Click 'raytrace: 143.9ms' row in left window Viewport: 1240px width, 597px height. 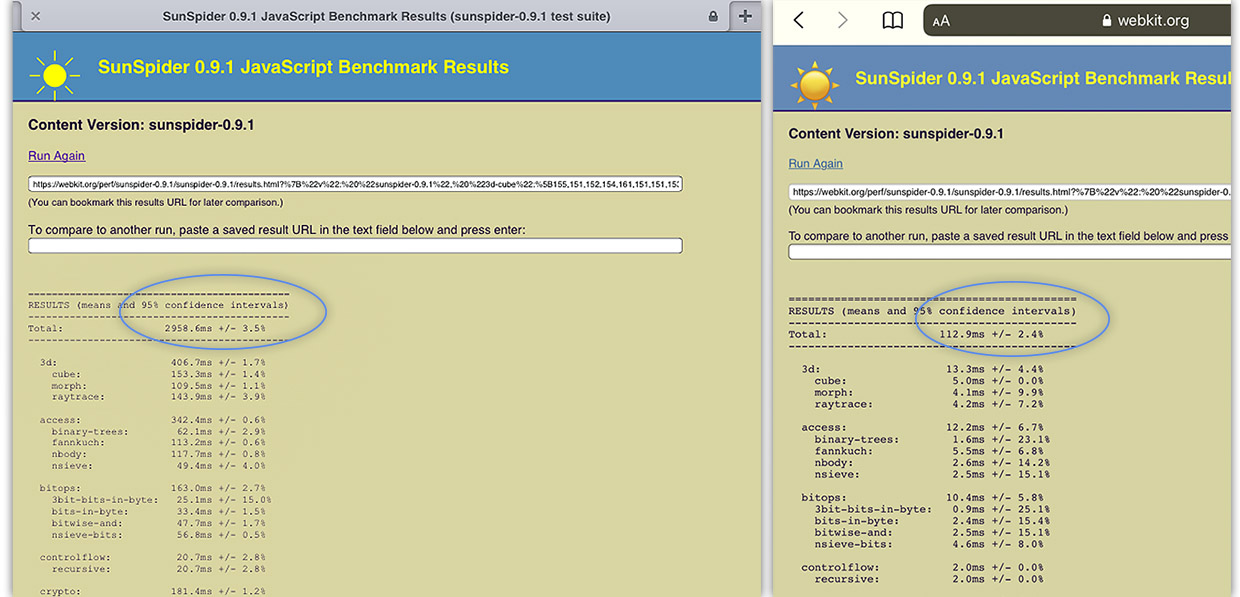(x=158, y=398)
